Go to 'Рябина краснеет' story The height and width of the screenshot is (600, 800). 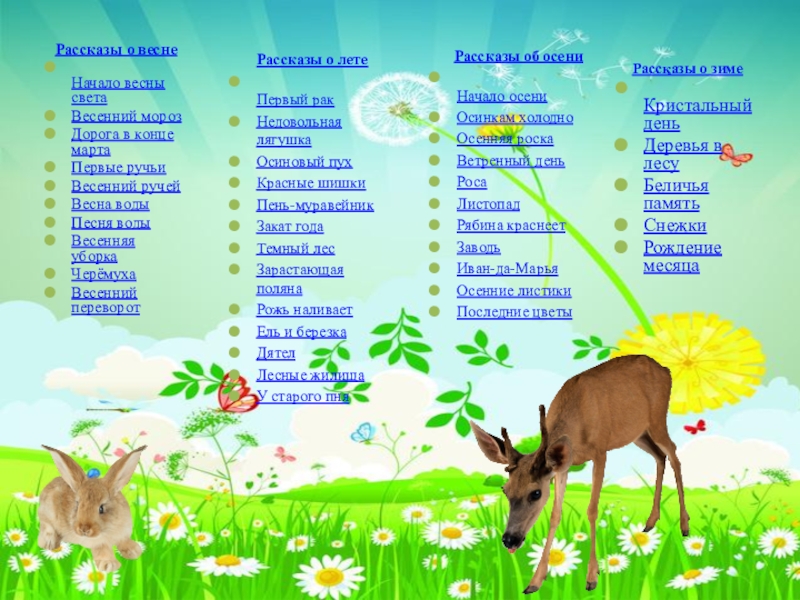pyautogui.click(x=511, y=226)
